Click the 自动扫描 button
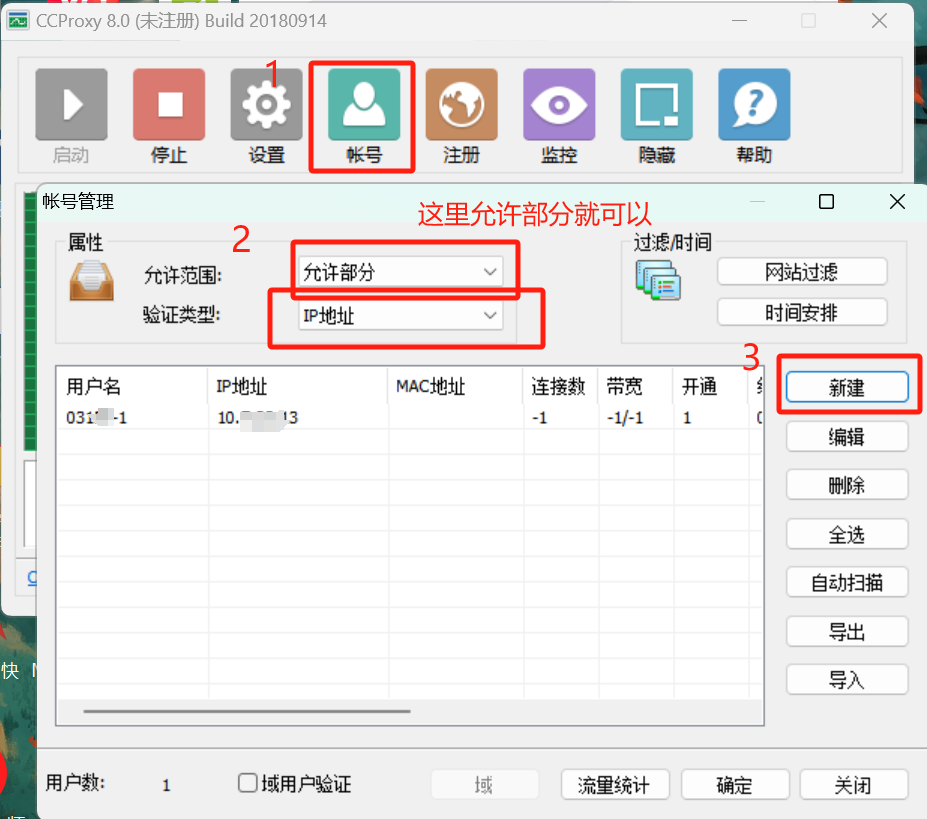The image size is (927, 819). pos(847,583)
